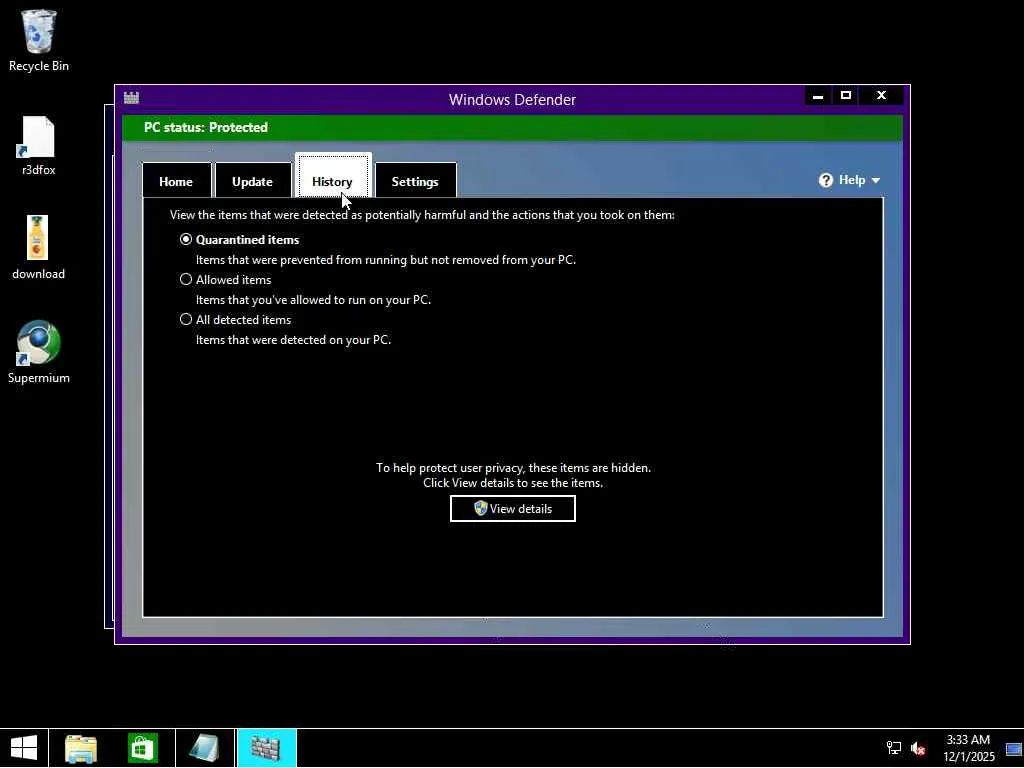Open the notepad-like taskbar app icon
This screenshot has width=1024, height=768.
point(204,748)
